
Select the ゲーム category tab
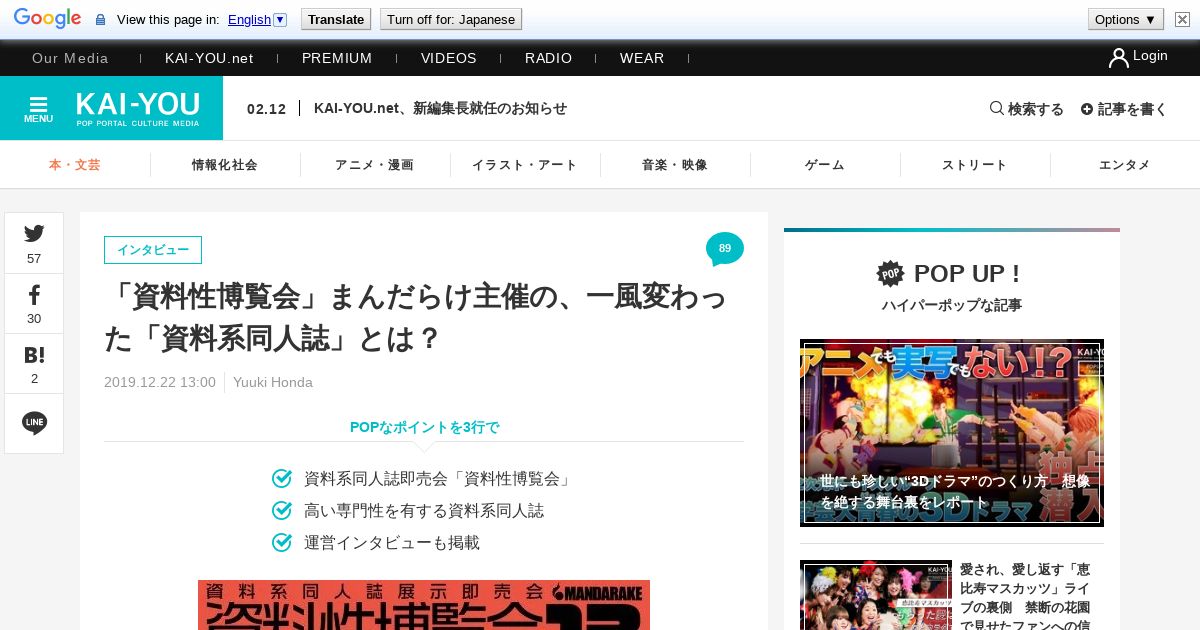point(825,165)
